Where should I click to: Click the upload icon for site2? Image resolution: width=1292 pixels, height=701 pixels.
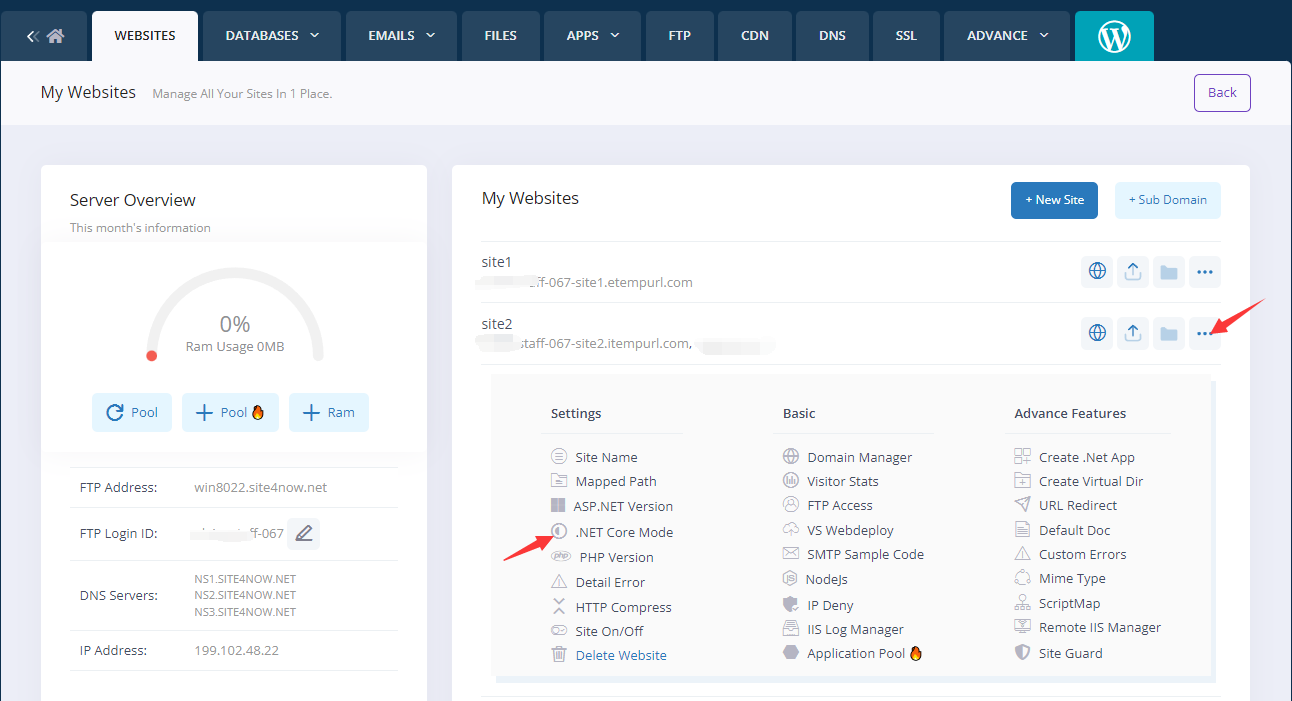click(1133, 333)
